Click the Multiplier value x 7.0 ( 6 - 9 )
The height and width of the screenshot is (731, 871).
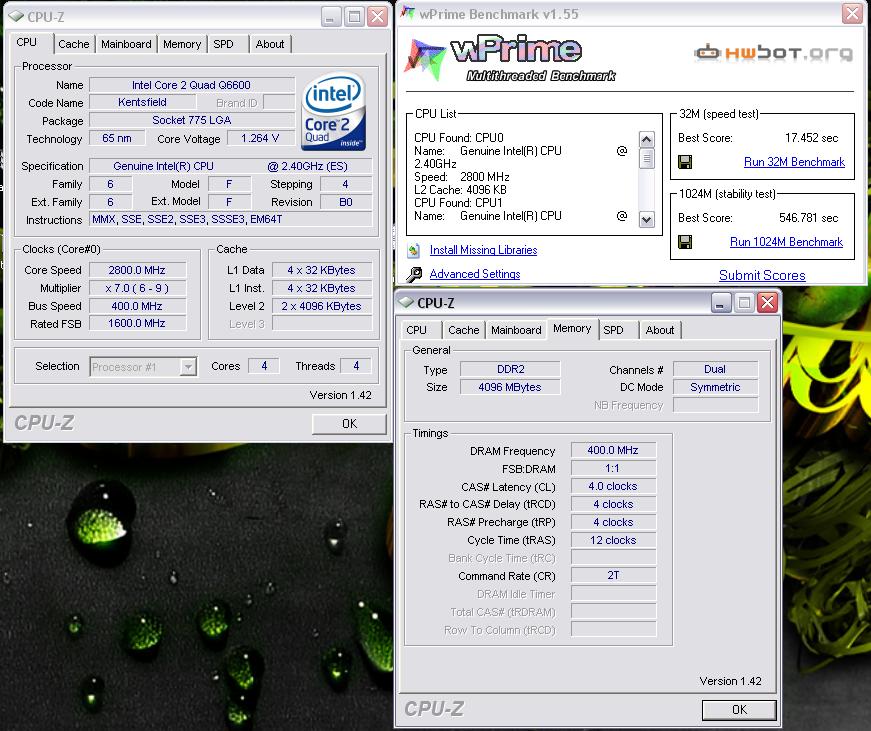[x=137, y=288]
